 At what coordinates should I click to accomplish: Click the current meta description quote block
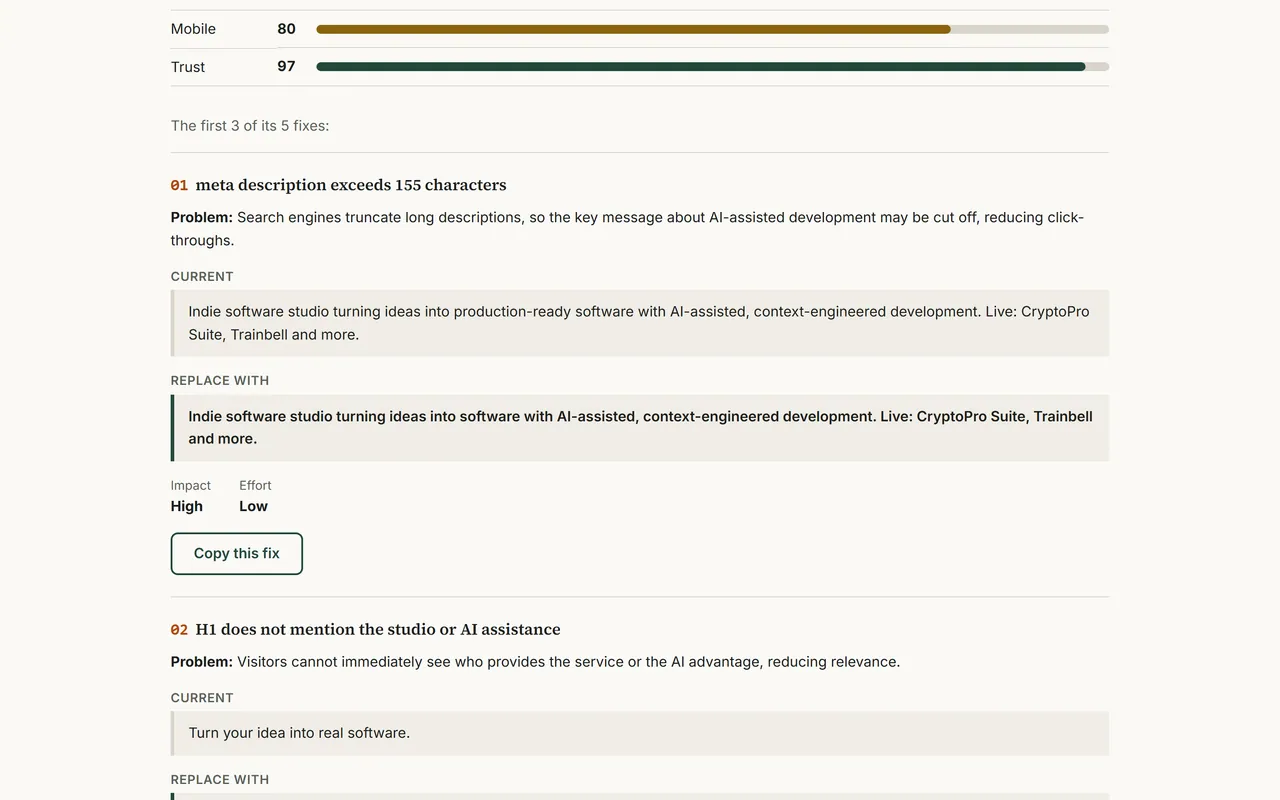[640, 323]
